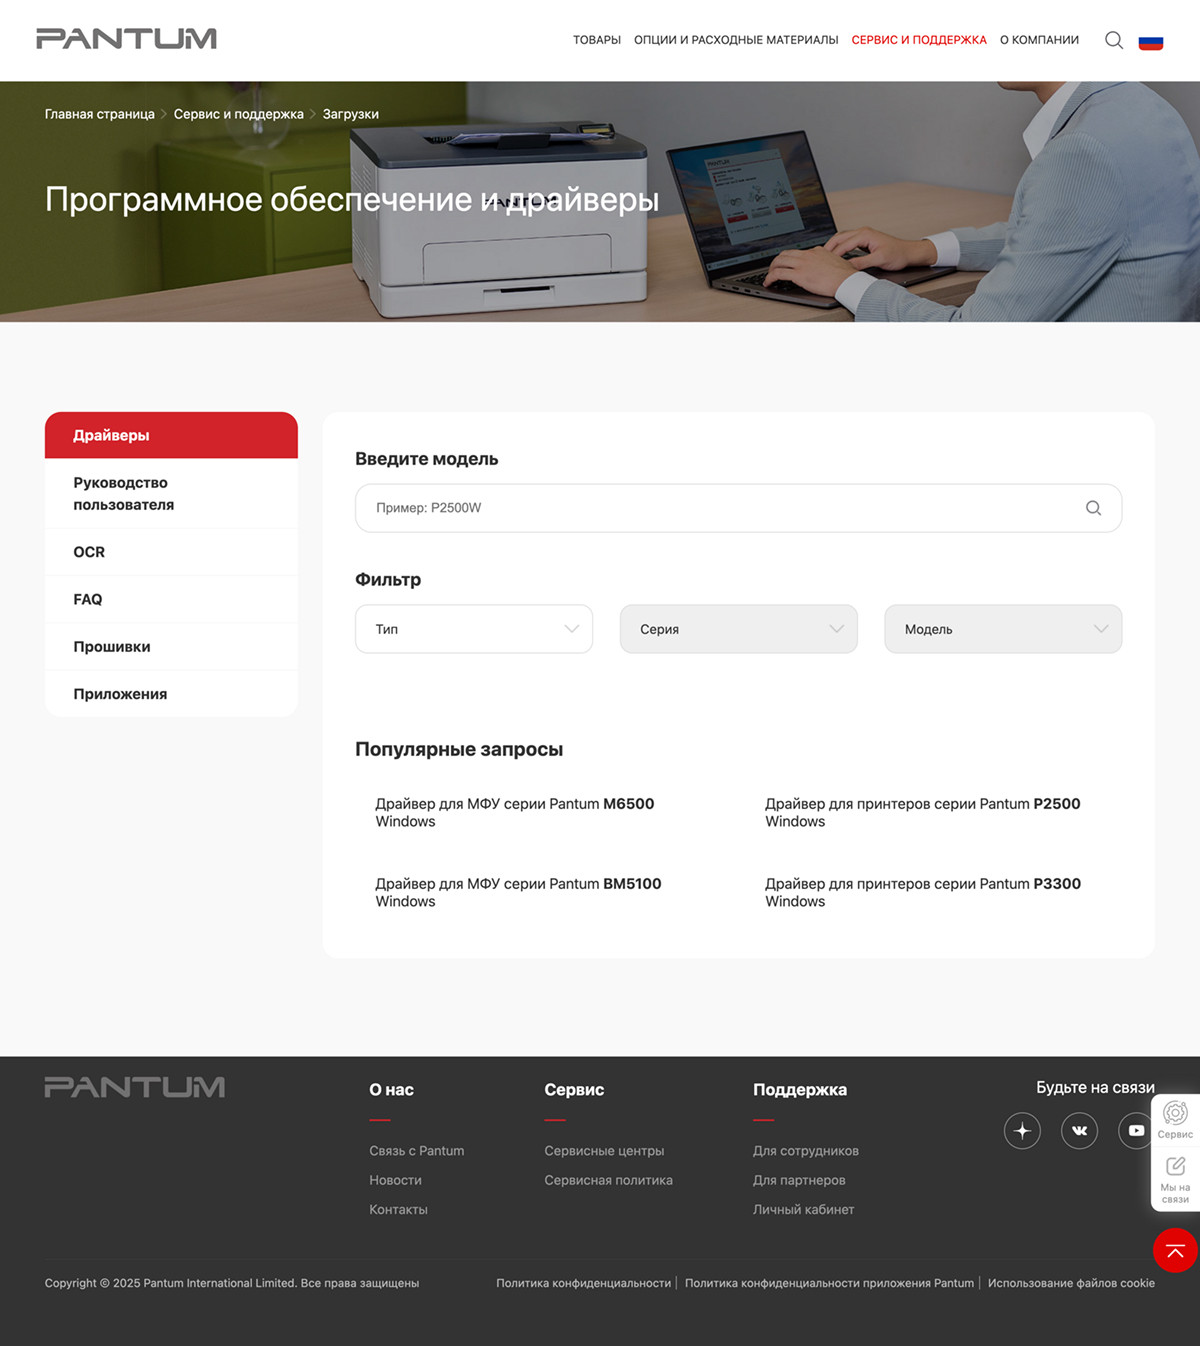
Task: Open the Dzen social icon
Action: (1022, 1131)
